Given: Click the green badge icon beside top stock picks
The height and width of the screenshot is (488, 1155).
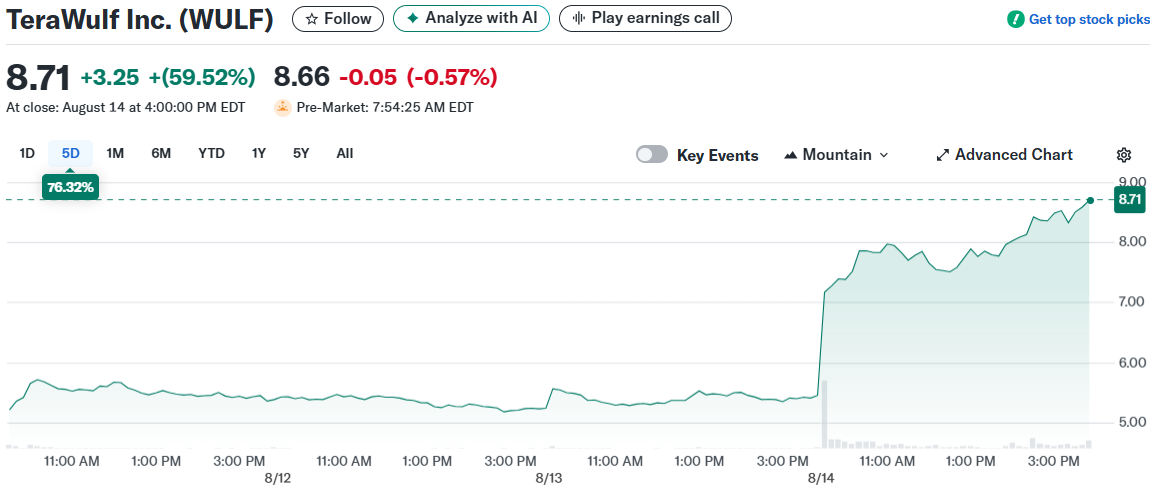Looking at the screenshot, I should point(1016,20).
